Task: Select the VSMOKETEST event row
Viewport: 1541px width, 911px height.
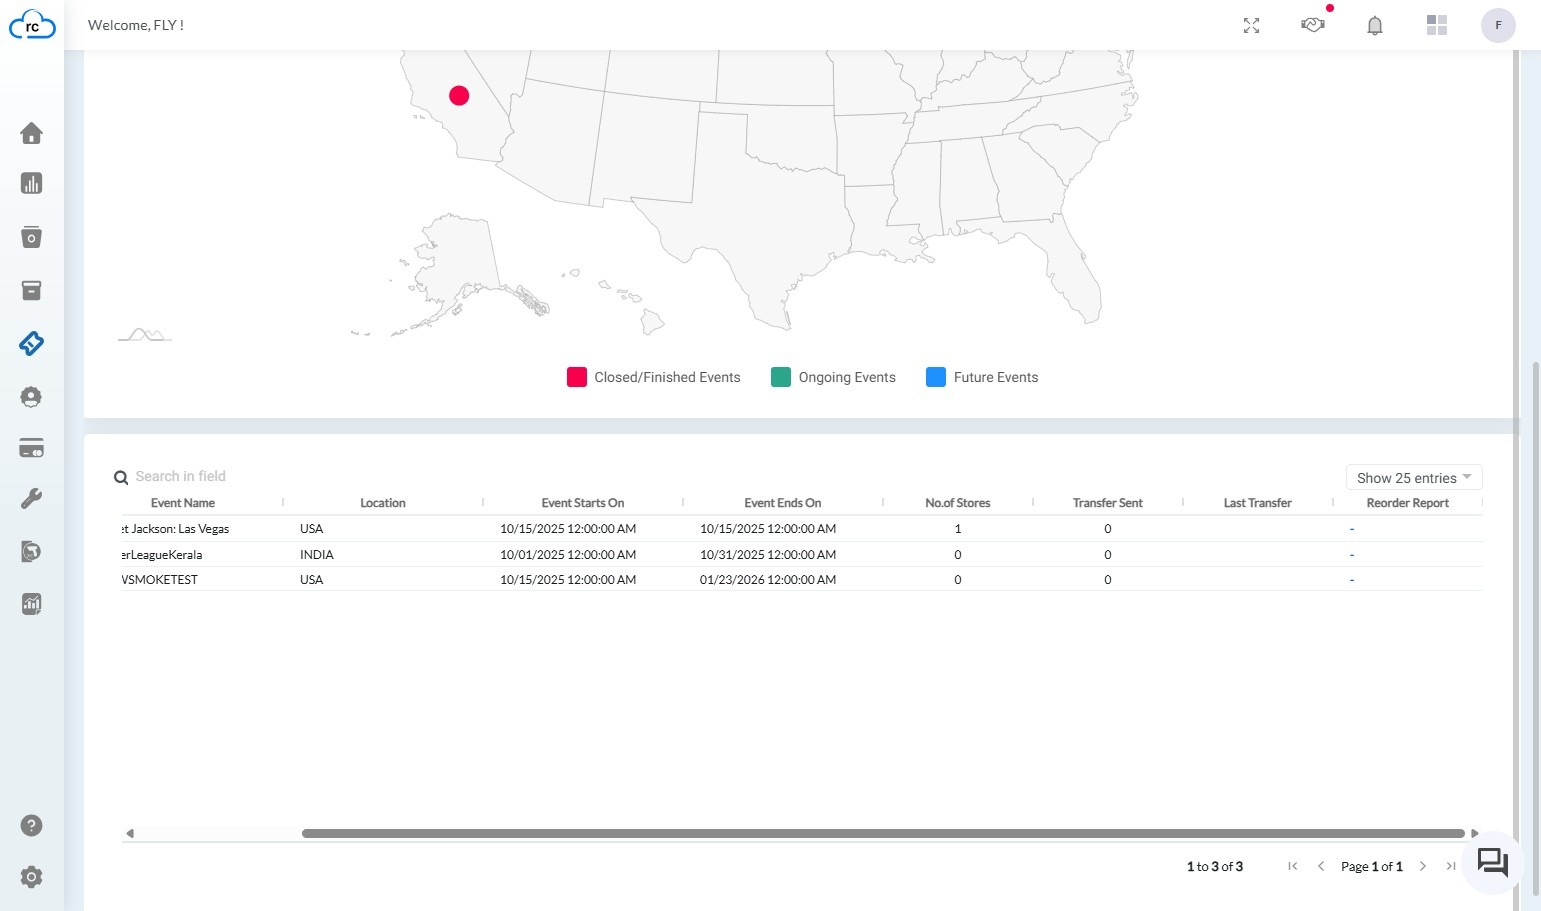Action: (x=802, y=579)
